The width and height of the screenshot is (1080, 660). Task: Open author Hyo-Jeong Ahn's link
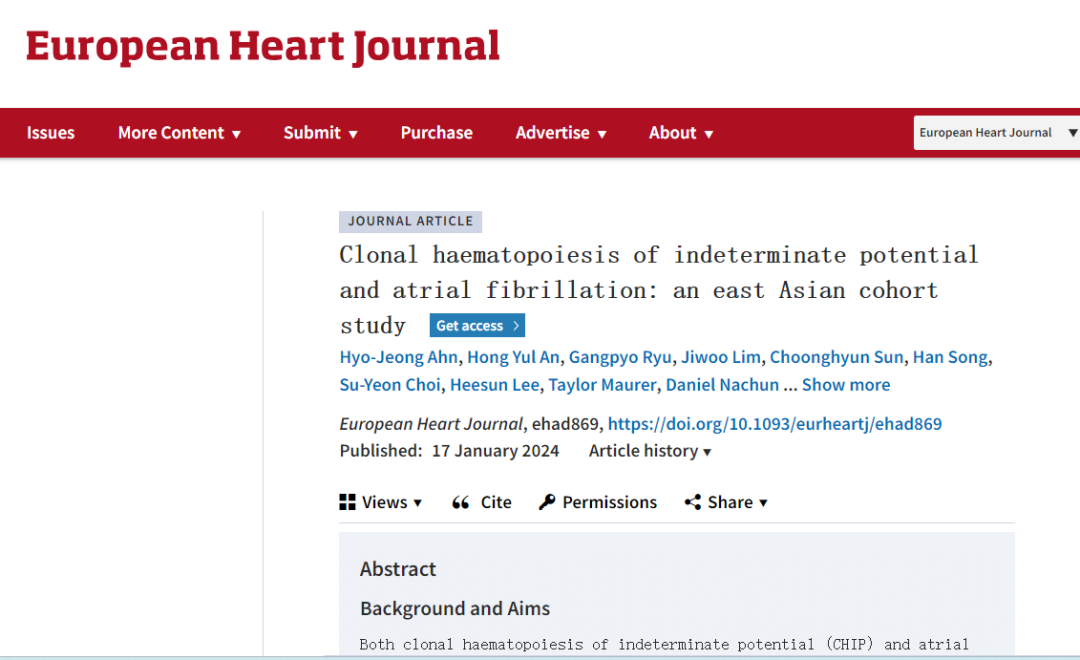(399, 357)
